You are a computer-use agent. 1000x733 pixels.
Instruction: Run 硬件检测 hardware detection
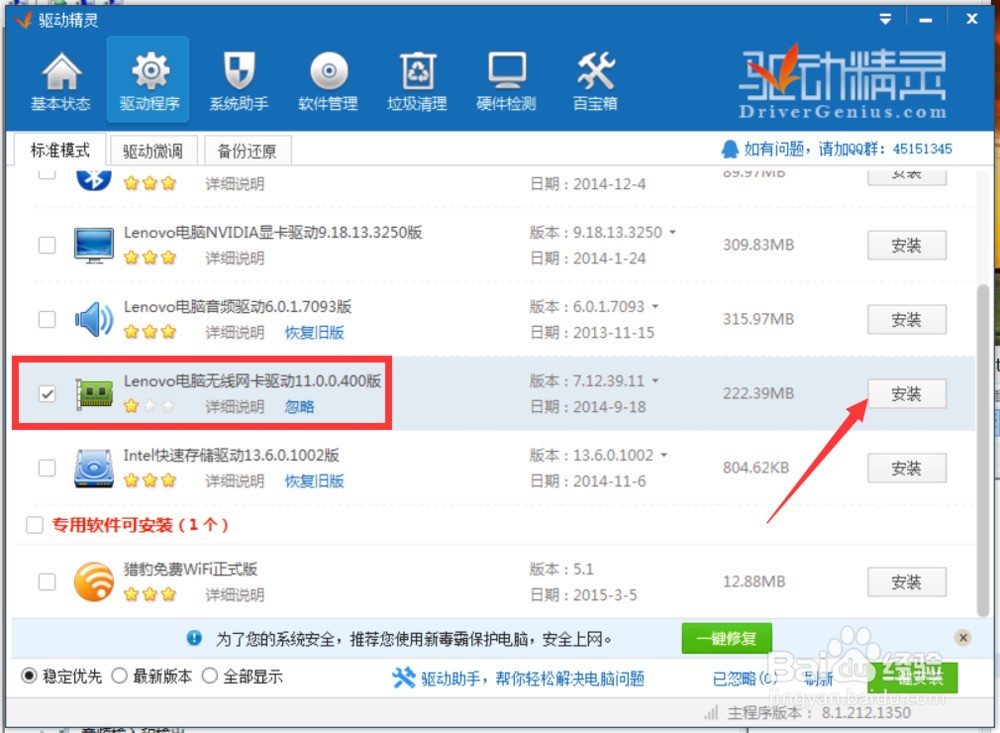click(x=505, y=80)
